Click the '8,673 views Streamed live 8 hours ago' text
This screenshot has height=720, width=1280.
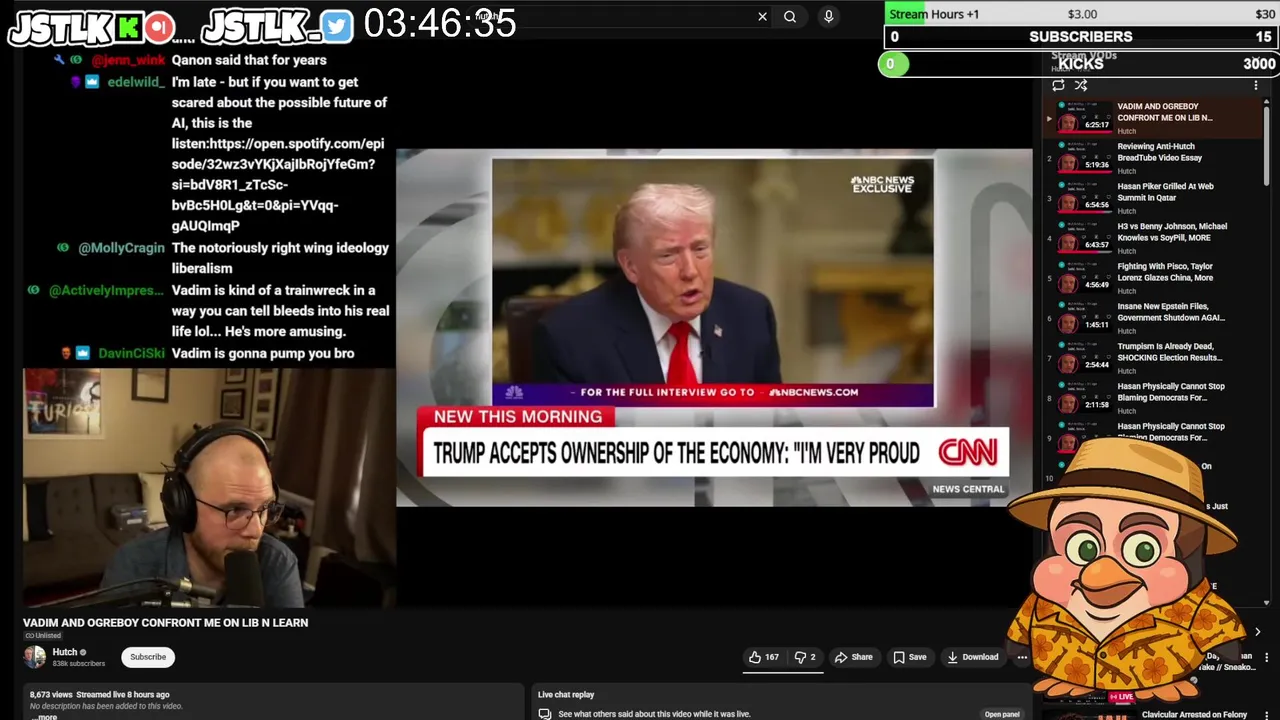pyautogui.click(x=99, y=694)
